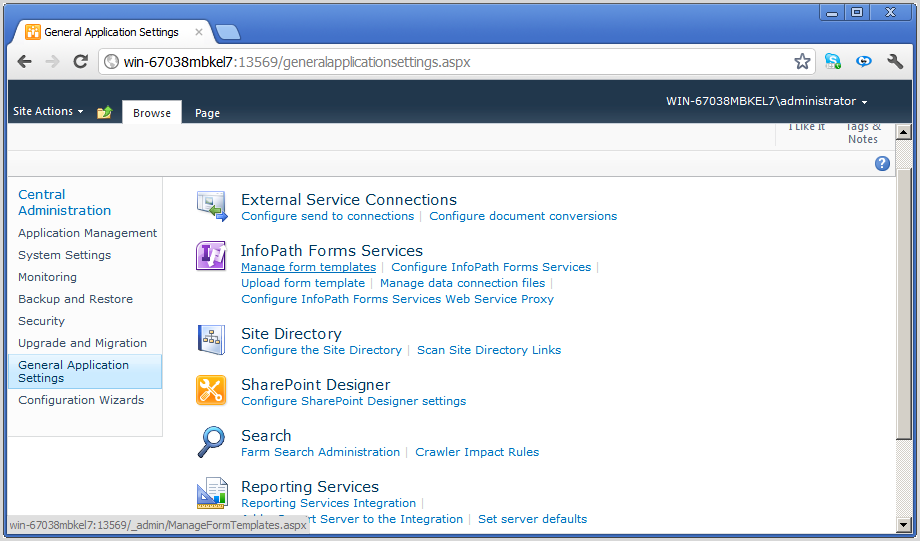Image resolution: width=920 pixels, height=541 pixels.
Task: Click the Skype extension icon
Action: [x=833, y=61]
